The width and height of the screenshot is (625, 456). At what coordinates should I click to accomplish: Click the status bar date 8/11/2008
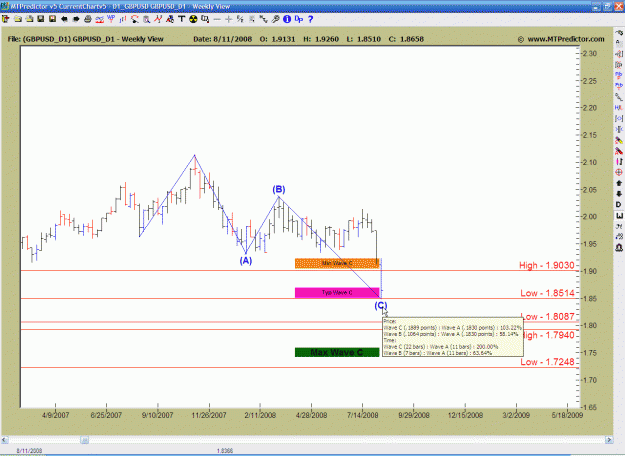pyautogui.click(x=29, y=451)
